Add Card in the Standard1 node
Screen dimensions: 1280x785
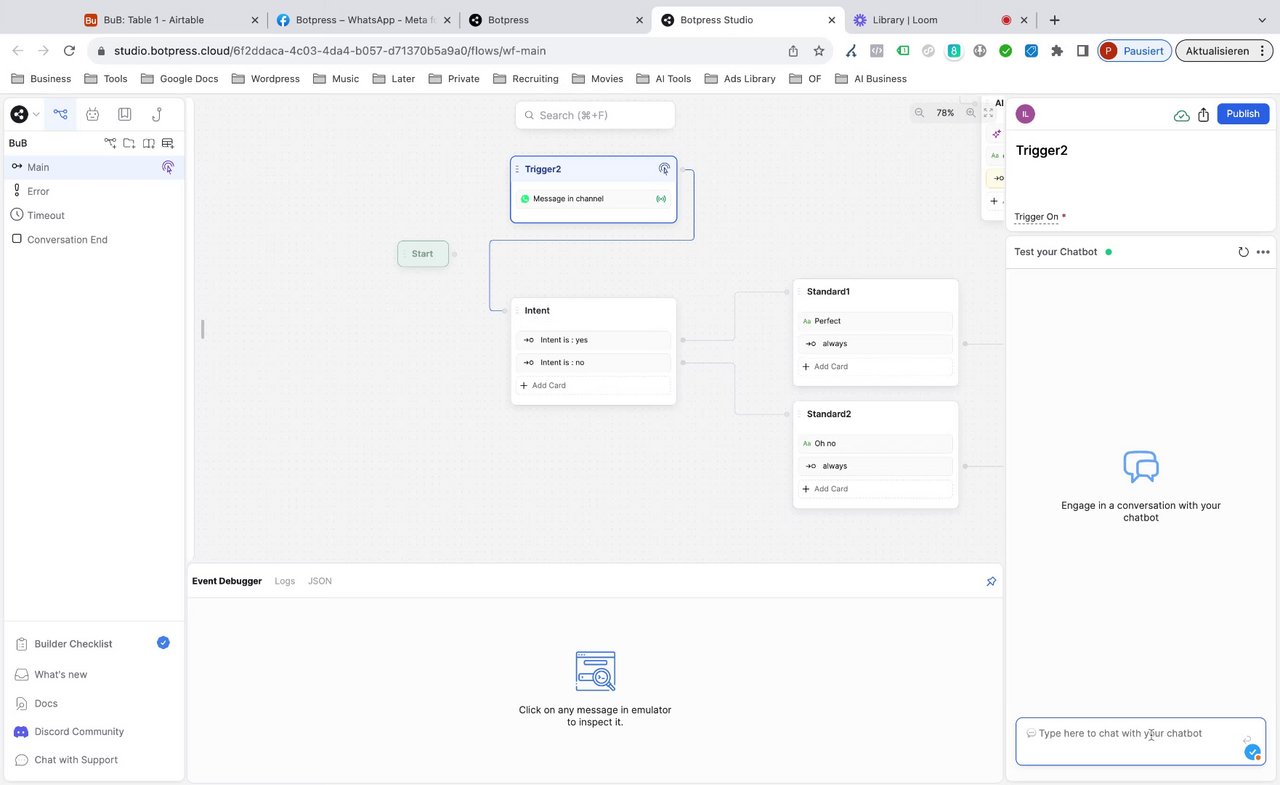click(875, 367)
